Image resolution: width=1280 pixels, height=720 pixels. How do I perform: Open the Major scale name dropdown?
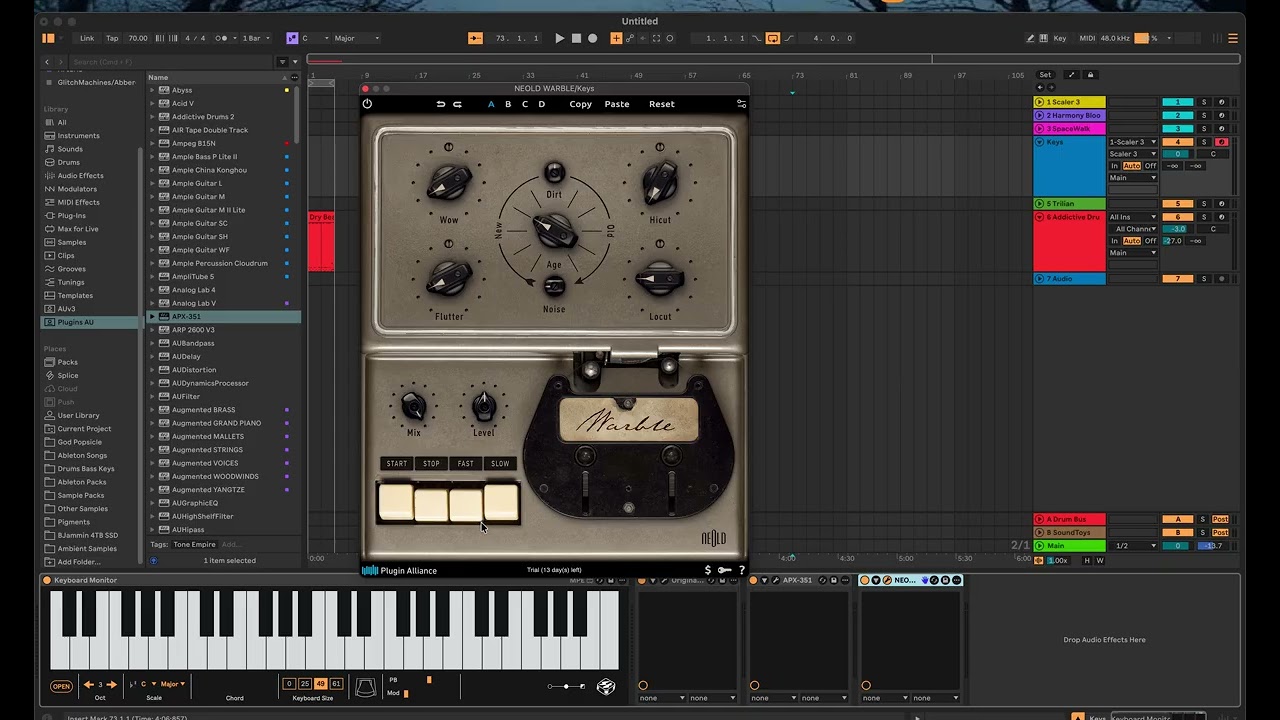[x=357, y=38]
